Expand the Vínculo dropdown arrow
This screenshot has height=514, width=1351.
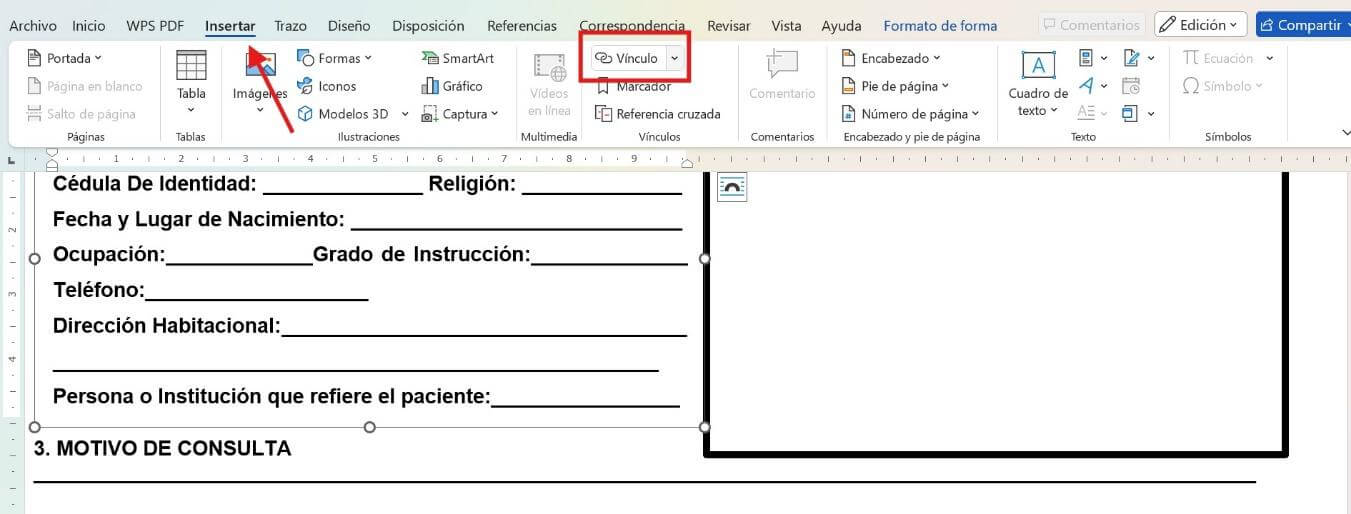click(674, 58)
